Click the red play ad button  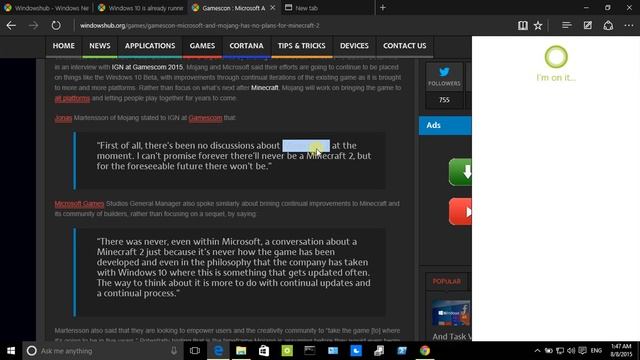tap(460, 211)
